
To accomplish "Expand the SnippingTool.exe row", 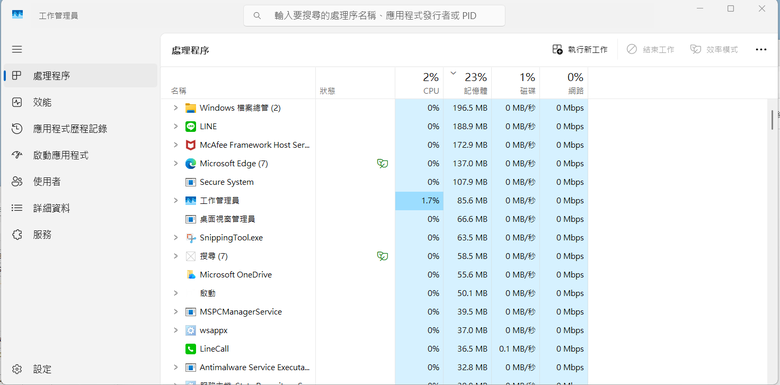I will pos(175,237).
